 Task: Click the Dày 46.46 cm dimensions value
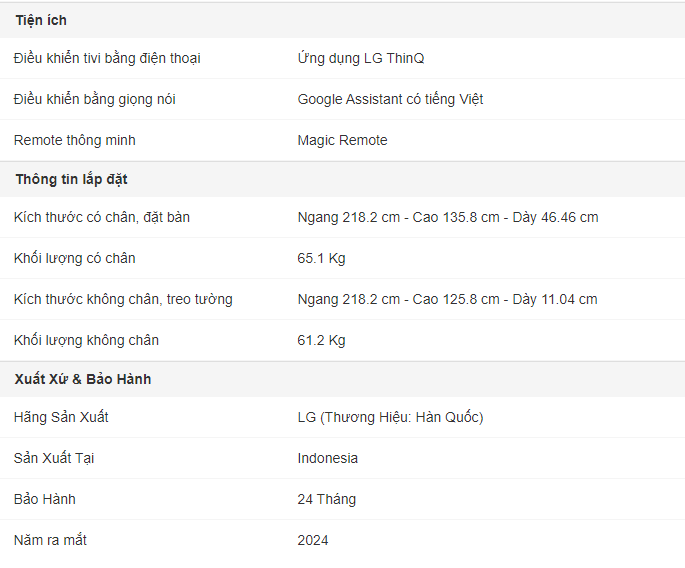555,217
